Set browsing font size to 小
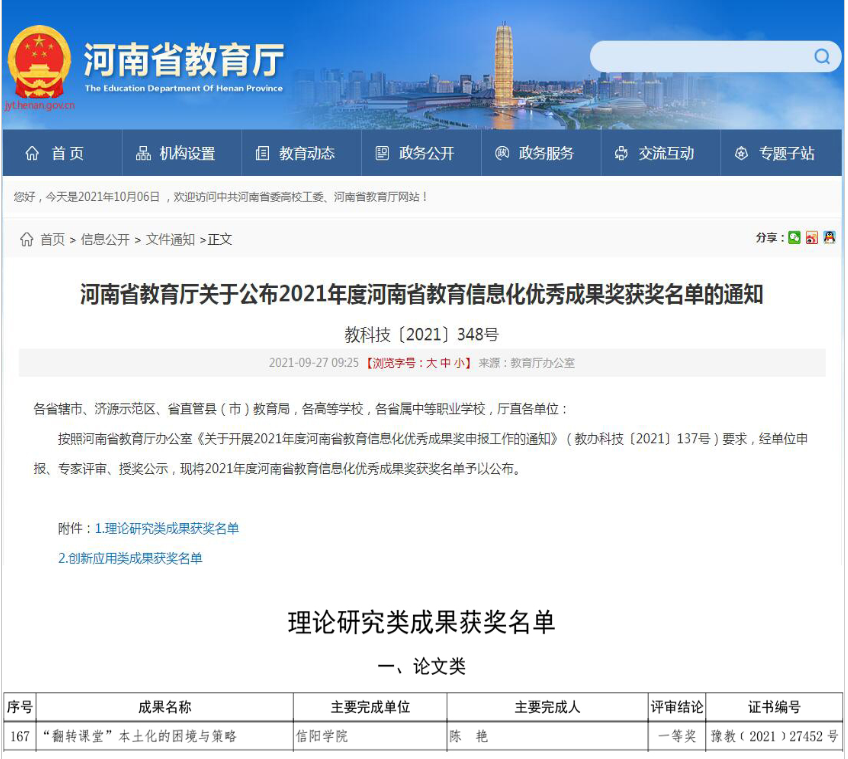Viewport: 848px width, 759px height. click(x=459, y=363)
